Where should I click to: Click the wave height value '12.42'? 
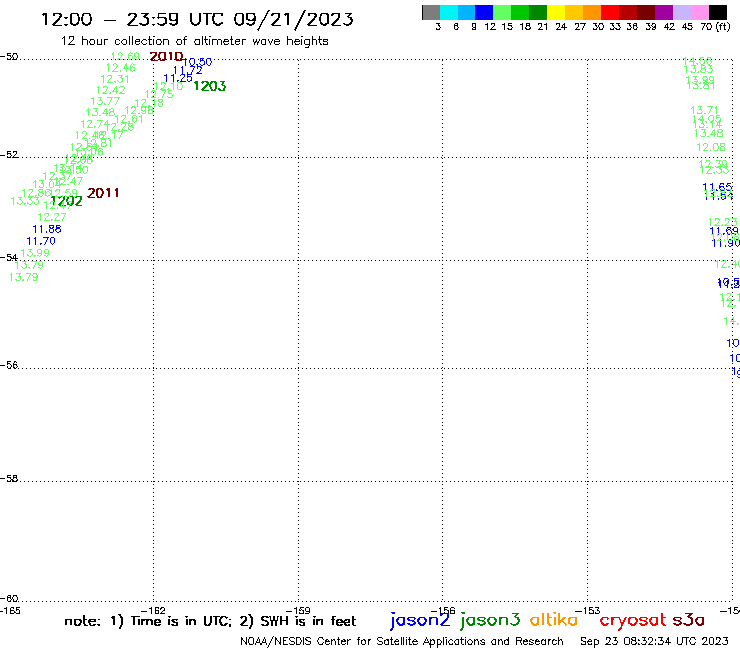pyautogui.click(x=110, y=90)
